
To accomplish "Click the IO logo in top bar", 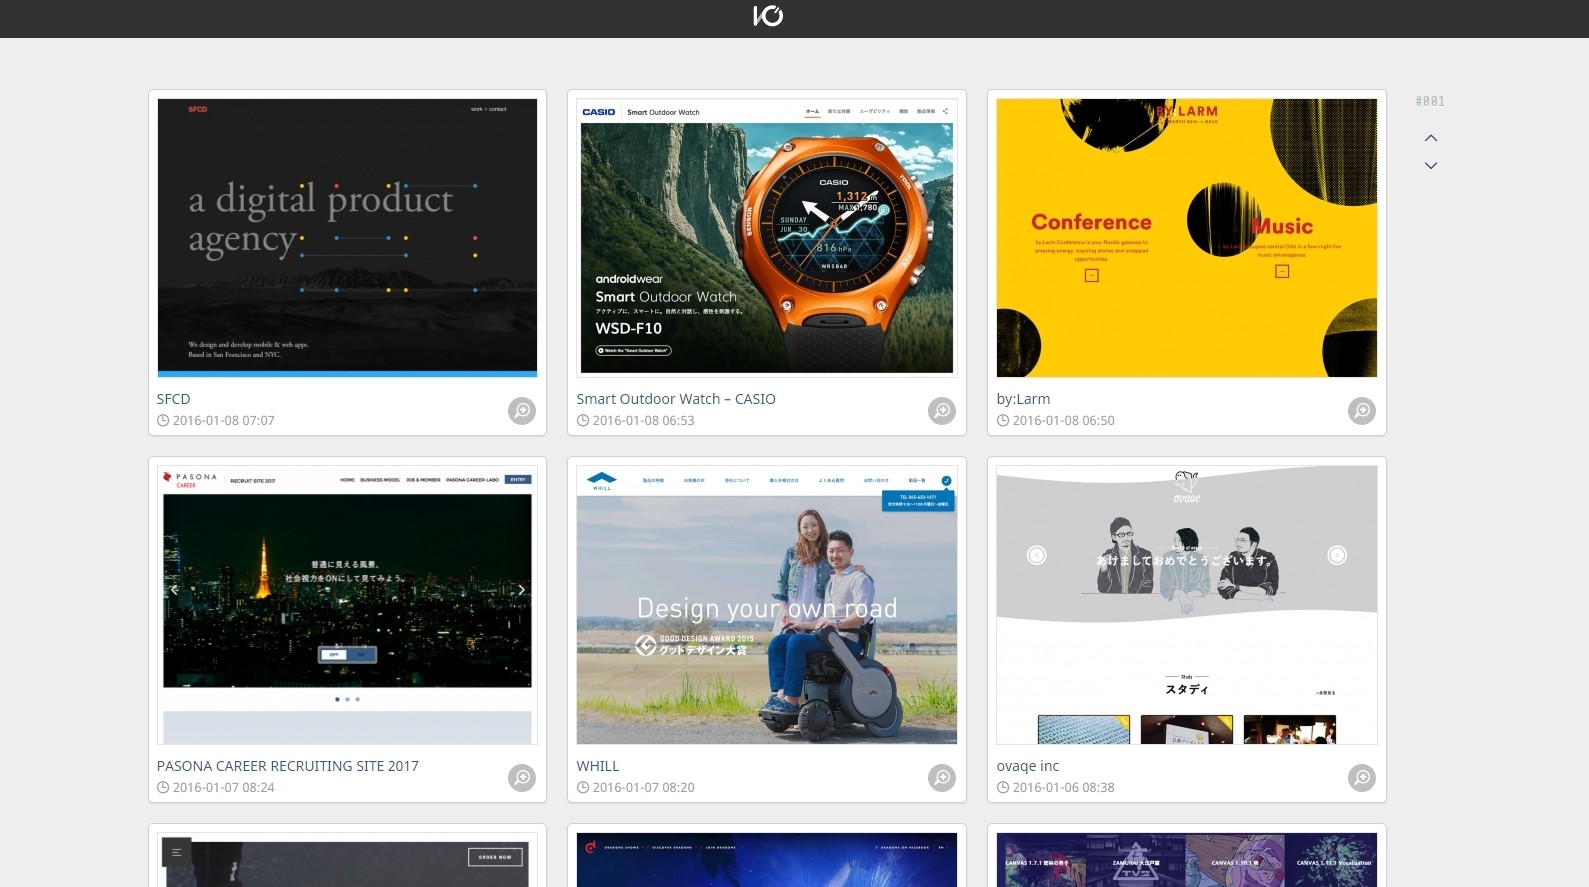I will click(768, 15).
